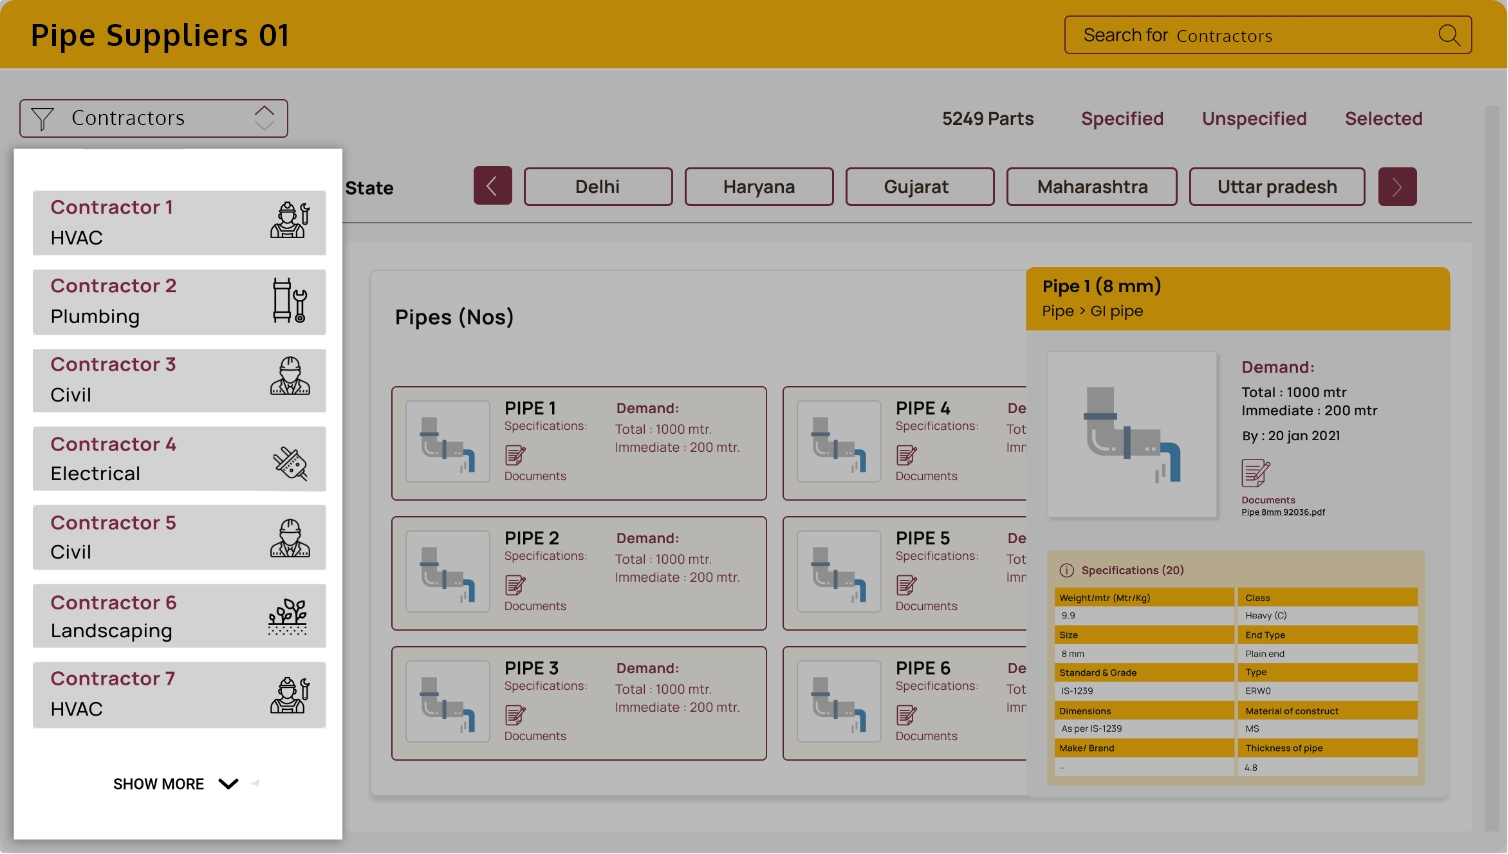Click Standard & Grade specification header
This screenshot has width=1508, height=854.
click(1144, 673)
